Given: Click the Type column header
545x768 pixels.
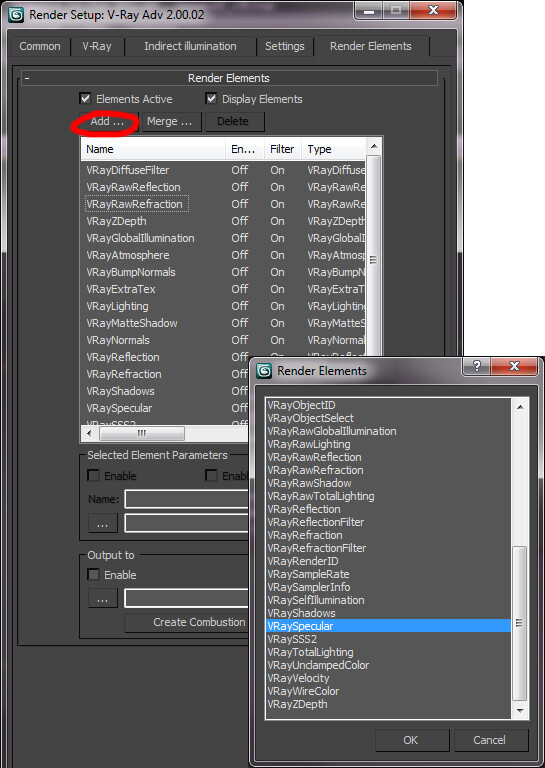Looking at the screenshot, I should coord(334,149).
